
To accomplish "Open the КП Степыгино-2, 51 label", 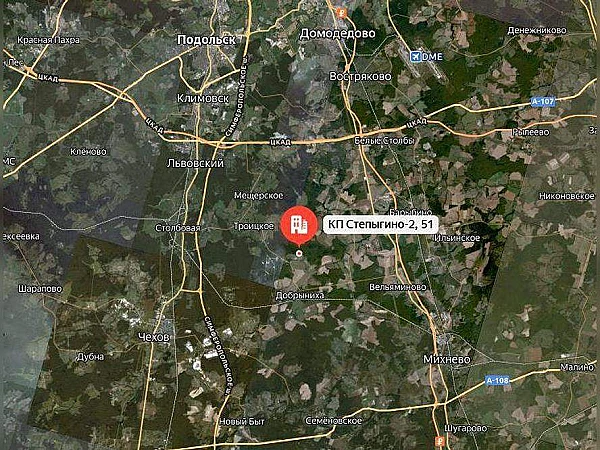I will tap(380, 224).
